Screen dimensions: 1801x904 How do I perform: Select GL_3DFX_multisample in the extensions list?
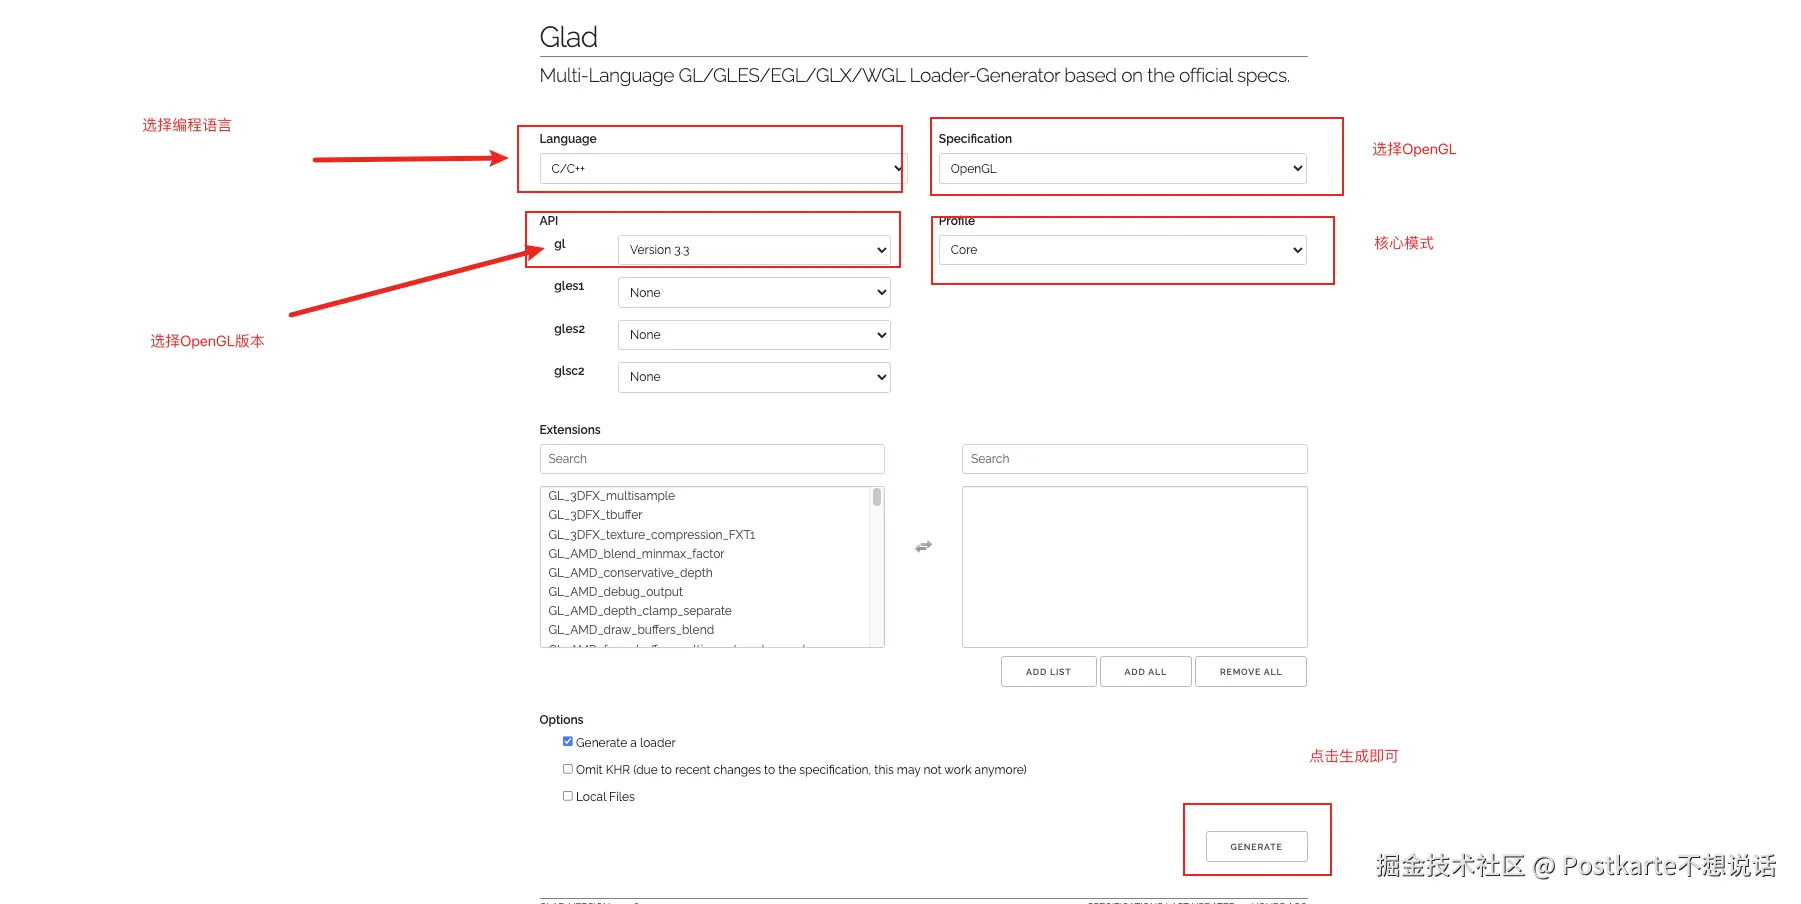click(611, 496)
